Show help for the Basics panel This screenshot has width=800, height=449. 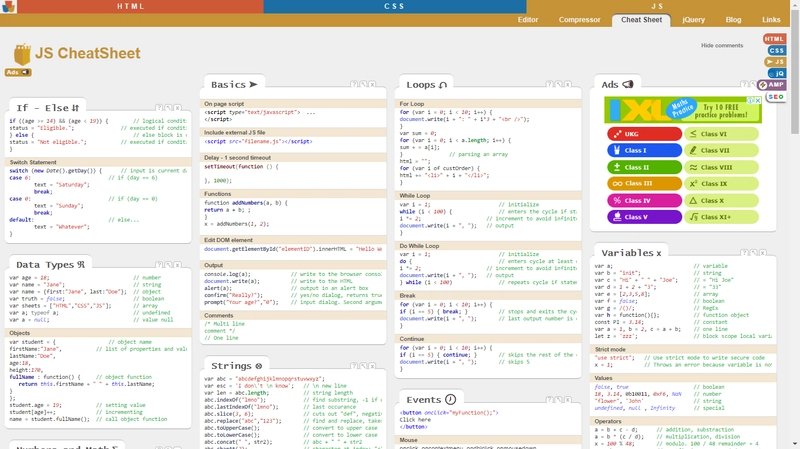pyautogui.click(x=354, y=84)
